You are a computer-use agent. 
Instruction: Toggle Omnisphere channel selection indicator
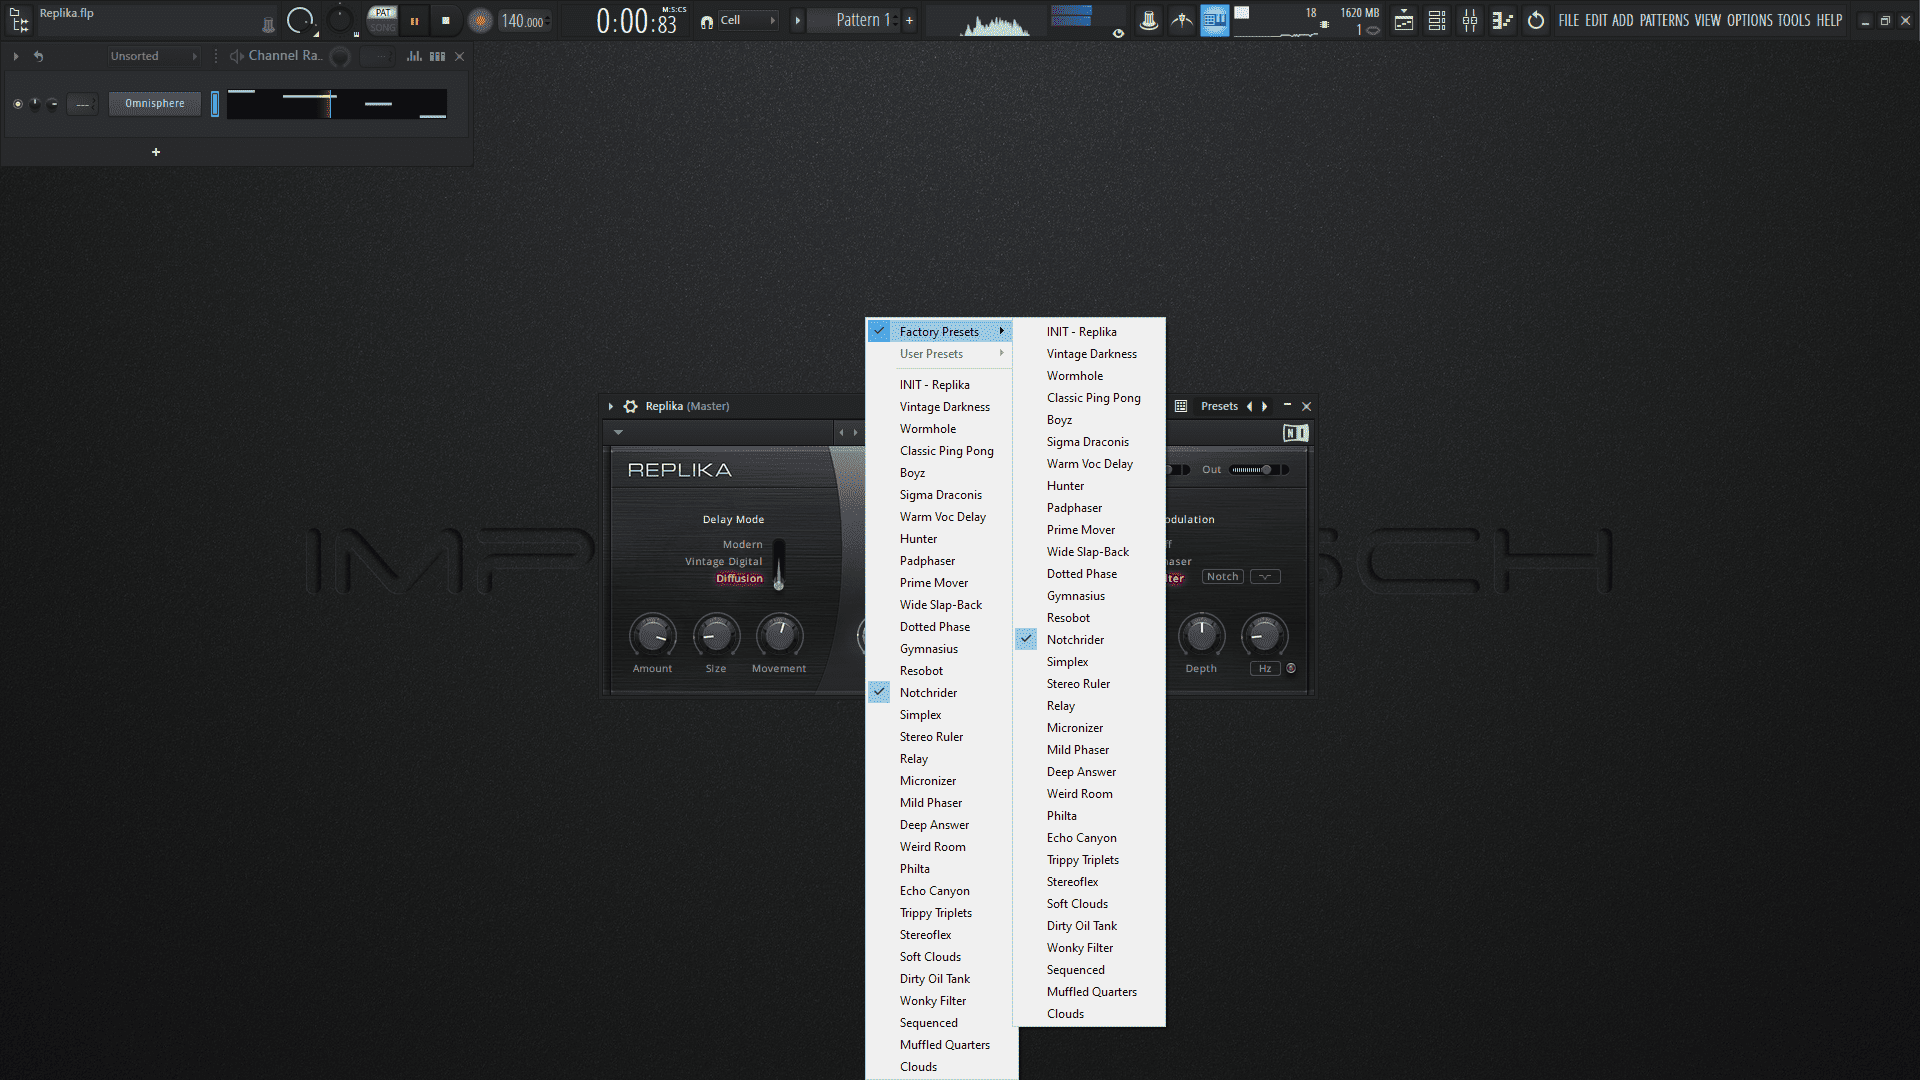click(215, 104)
